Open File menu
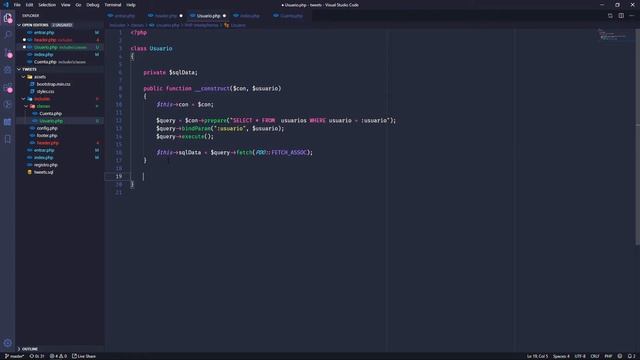640x360 pixels. [x=17, y=5]
